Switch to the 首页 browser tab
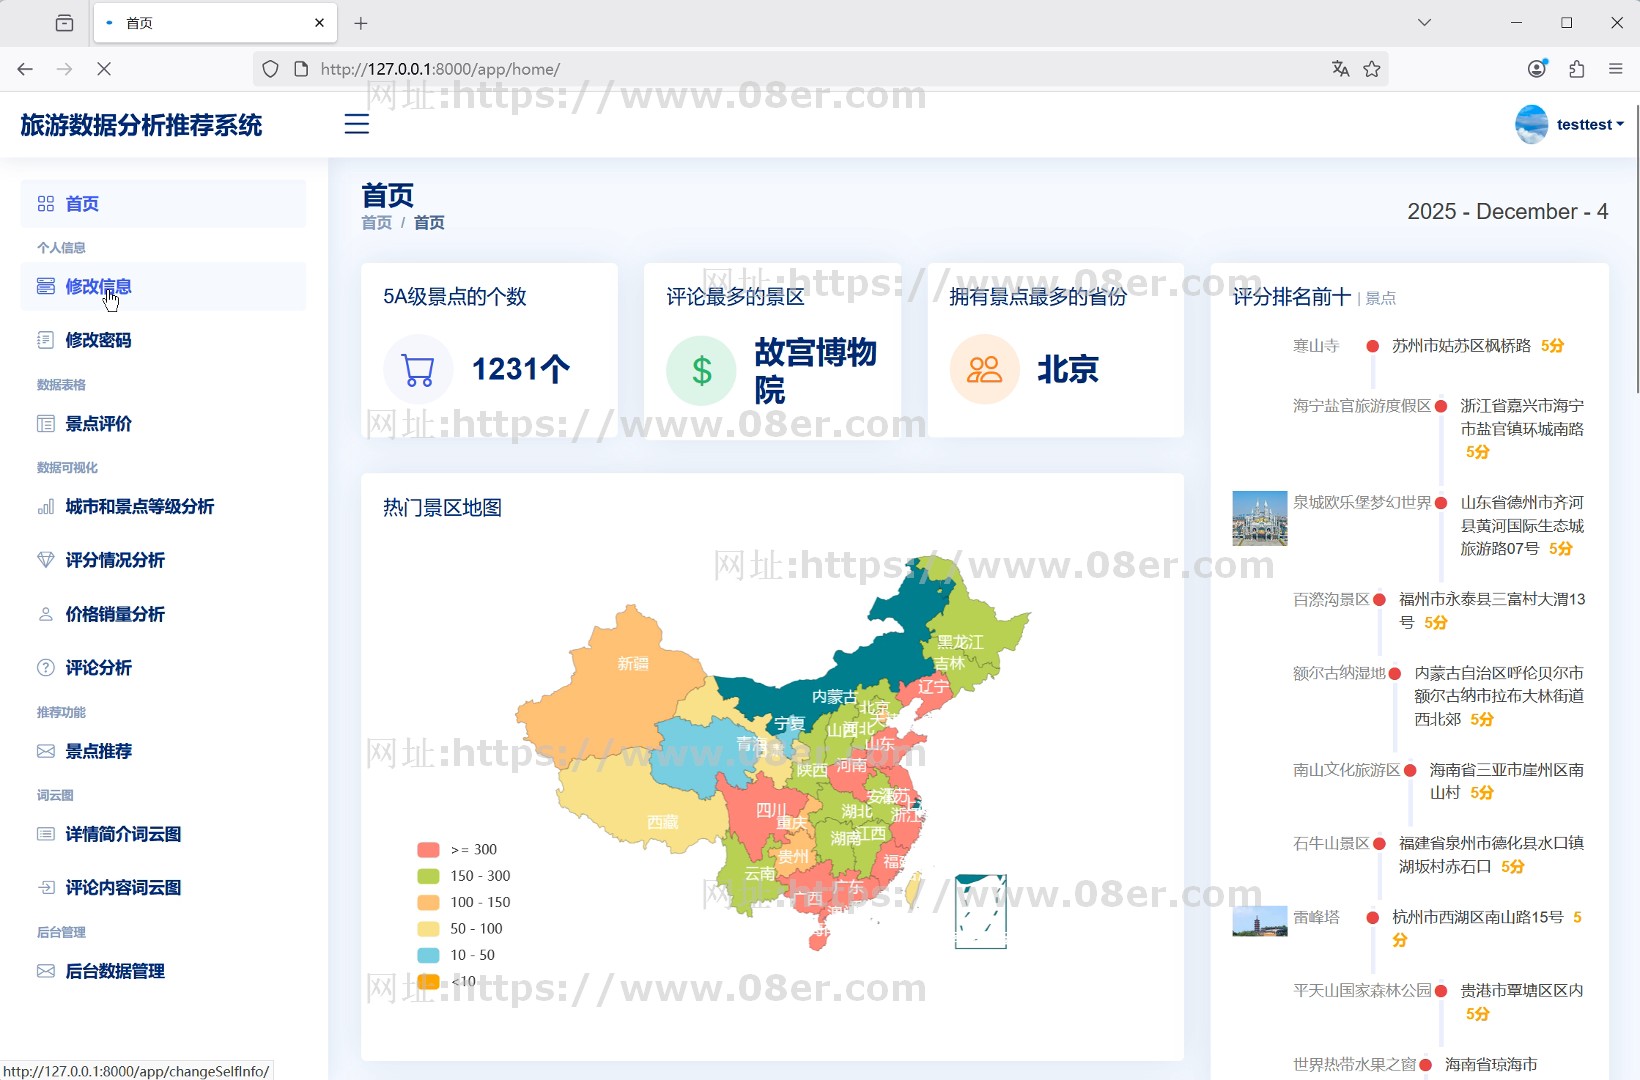1640x1080 pixels. click(x=200, y=22)
